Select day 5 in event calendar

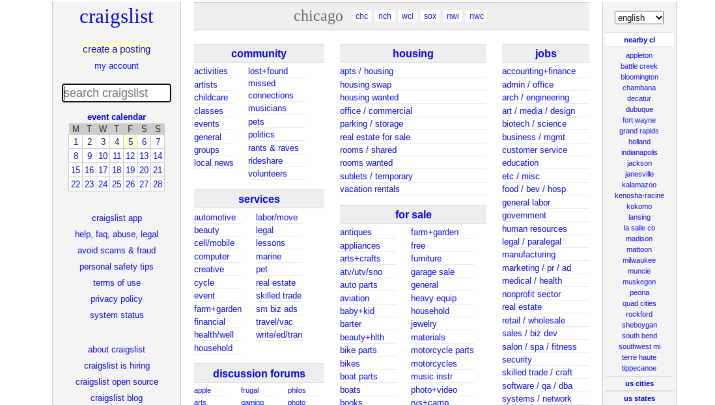tap(130, 142)
